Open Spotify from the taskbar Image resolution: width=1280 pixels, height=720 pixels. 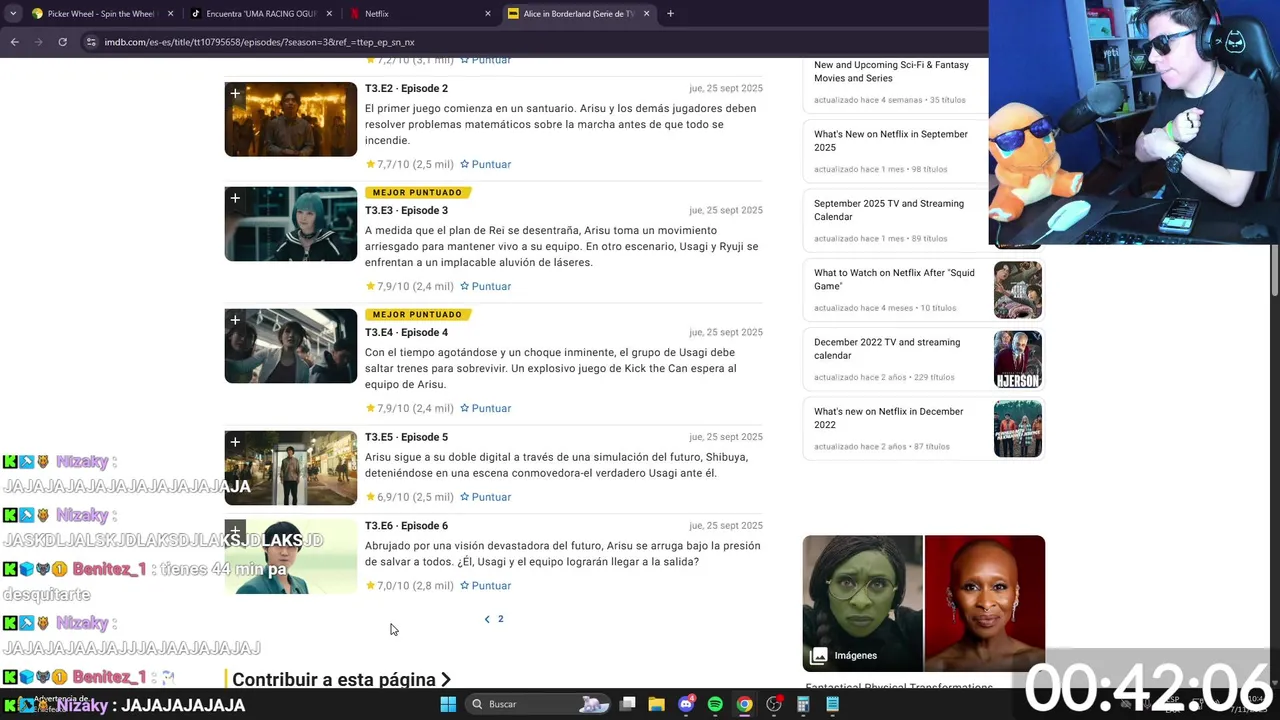tap(715, 704)
